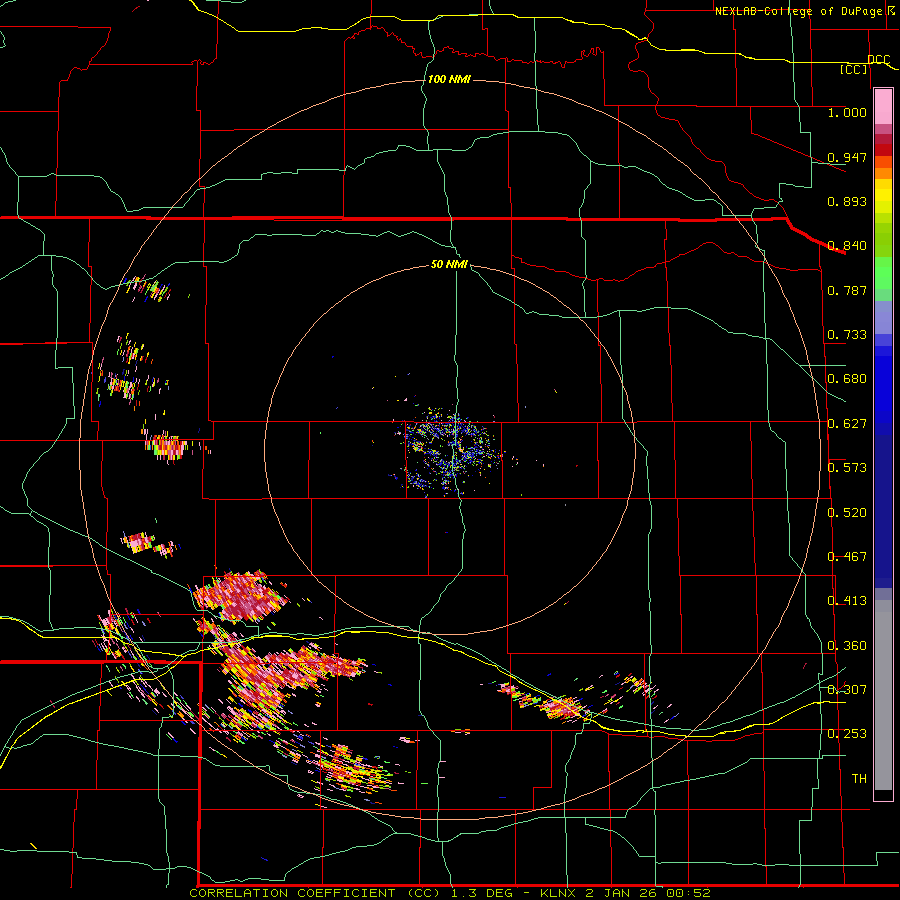The width and height of the screenshot is (900, 900).
Task: Click the (CC) abbreviation in bottom caption
Action: tap(425, 893)
